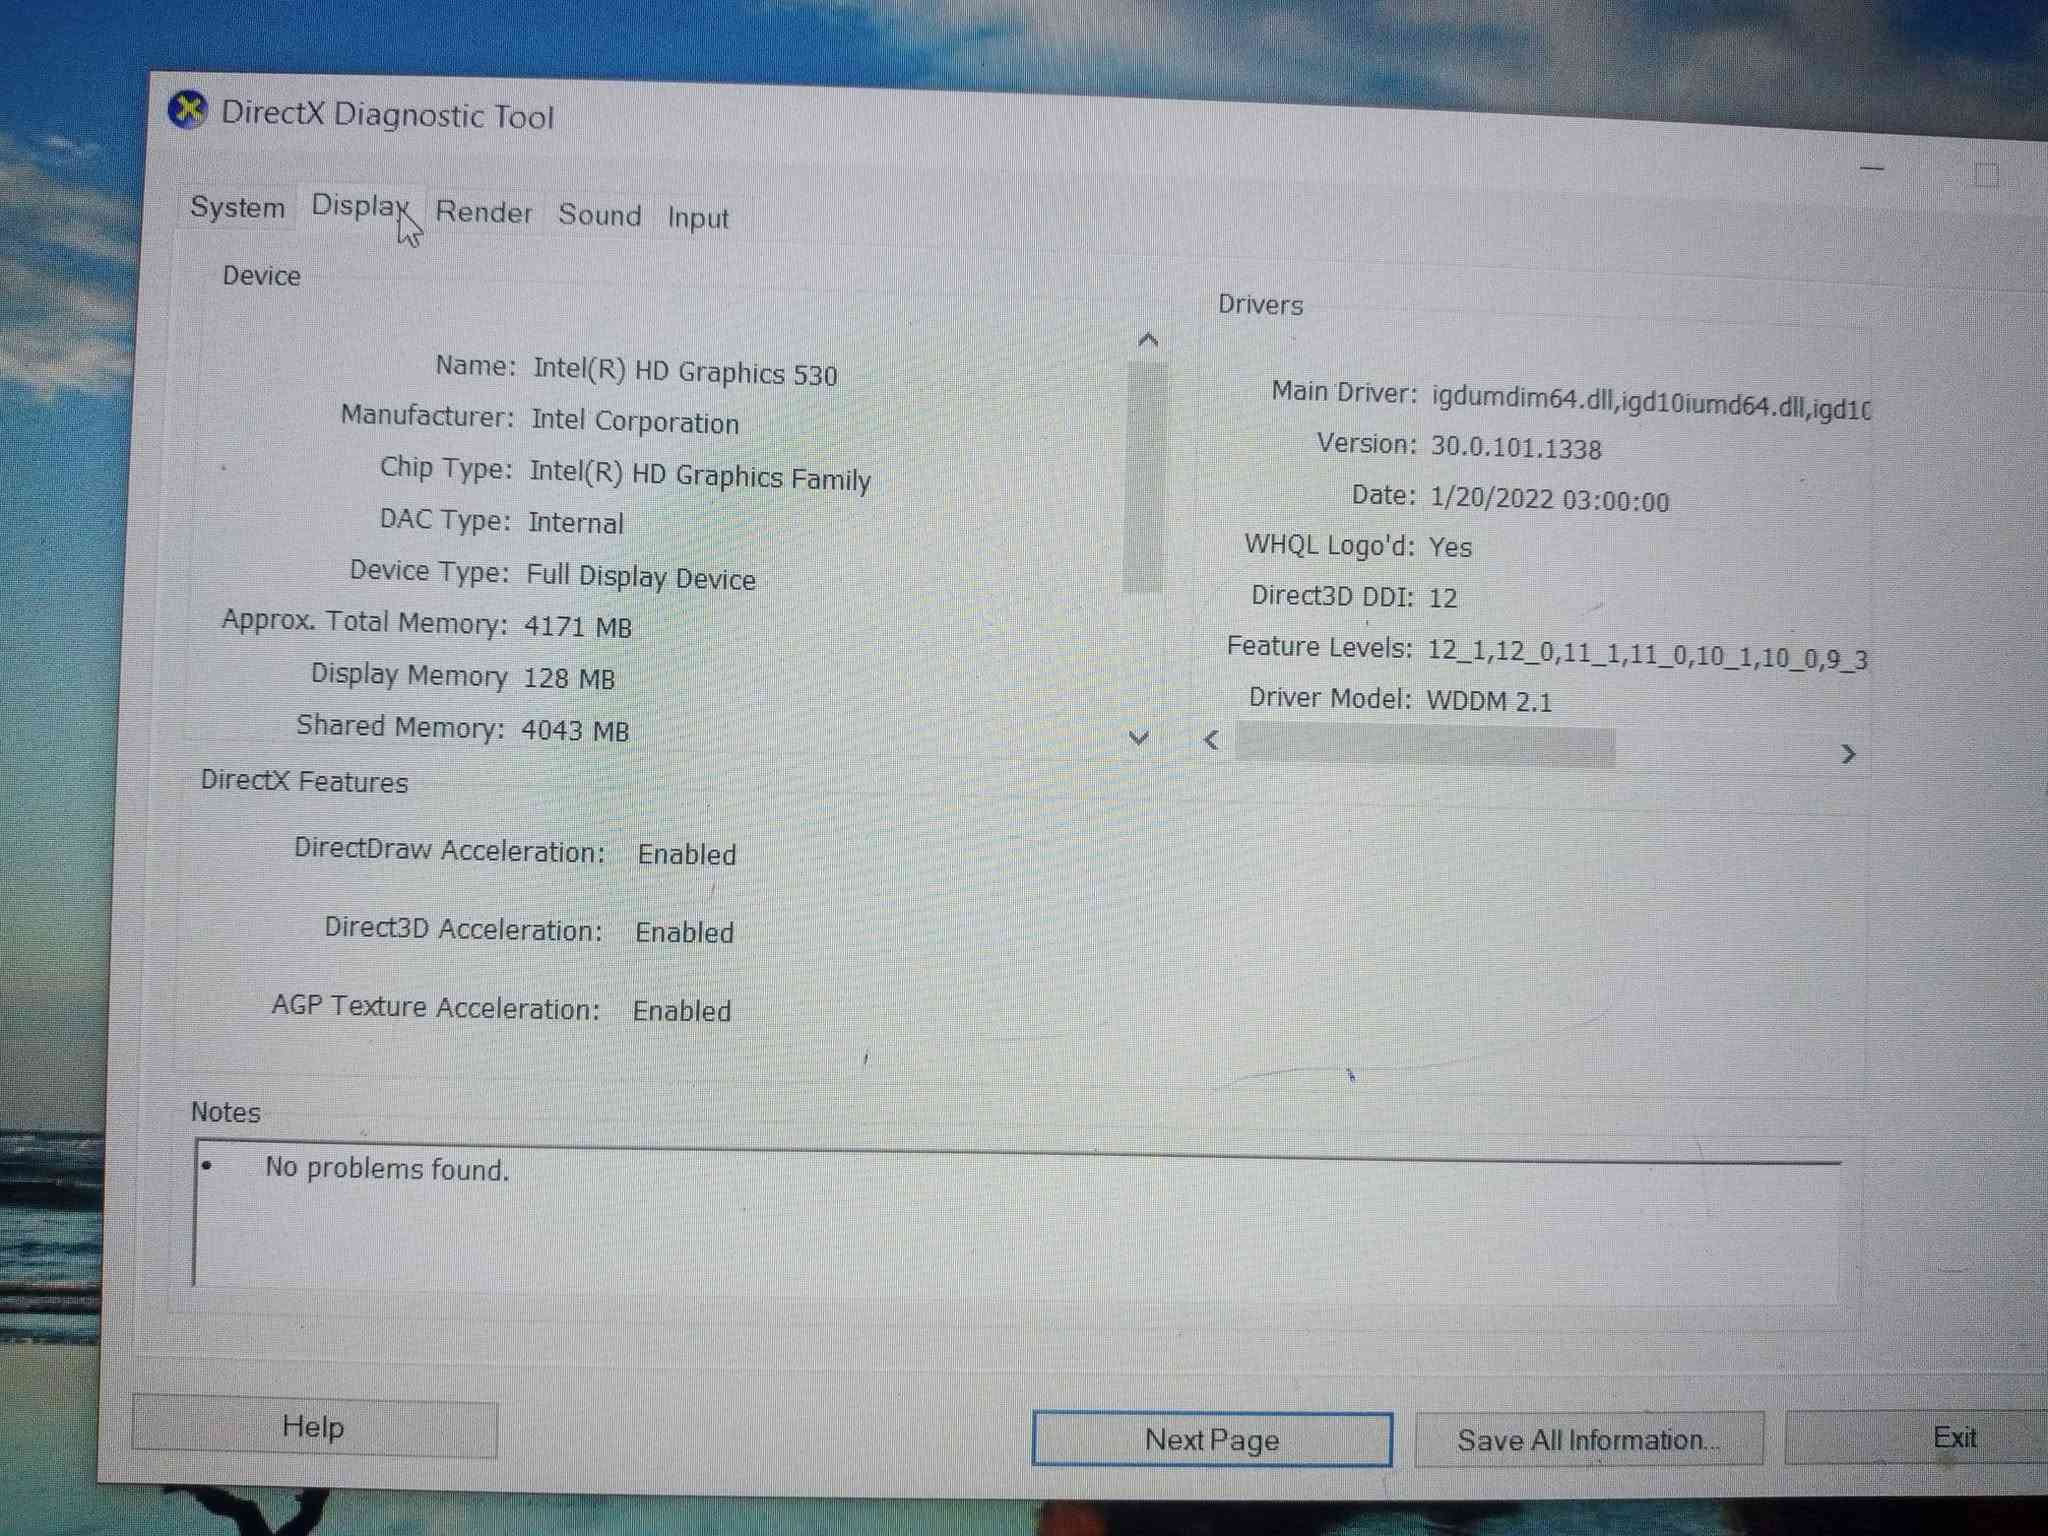Click the 'Full Display Device' value

click(x=641, y=577)
